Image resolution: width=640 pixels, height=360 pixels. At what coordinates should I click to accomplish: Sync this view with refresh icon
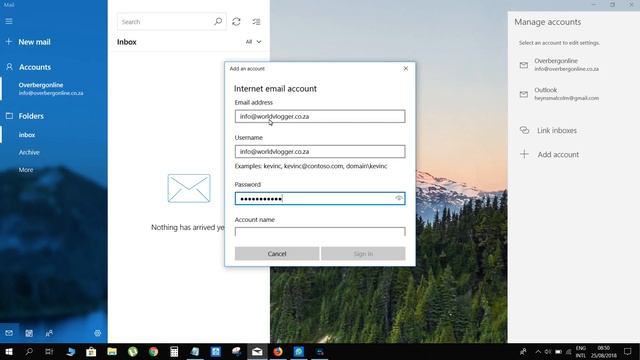point(236,22)
